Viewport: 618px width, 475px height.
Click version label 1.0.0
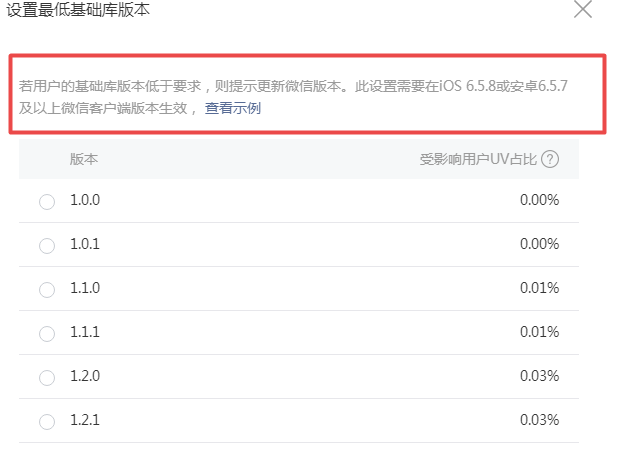[x=85, y=200]
